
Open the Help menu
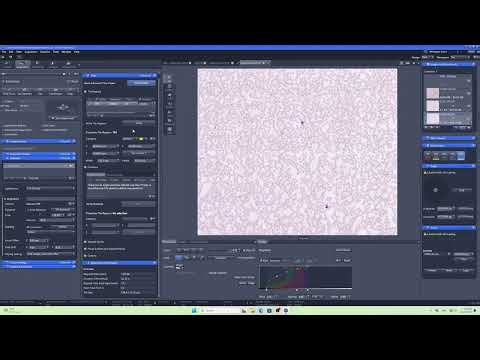(x=77, y=52)
